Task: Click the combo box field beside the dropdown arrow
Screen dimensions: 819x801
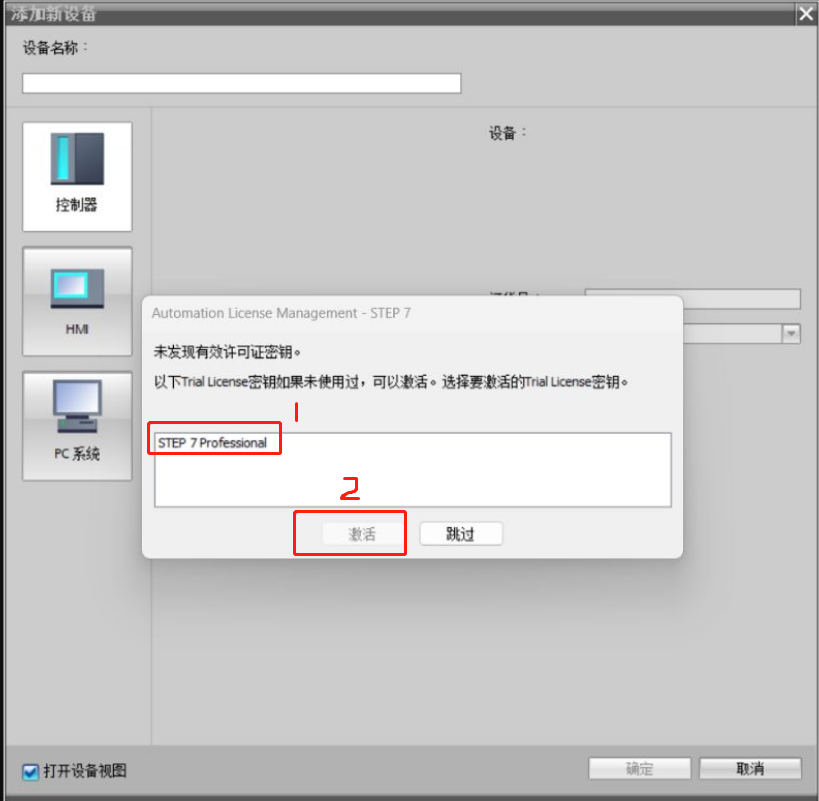Action: (732, 333)
